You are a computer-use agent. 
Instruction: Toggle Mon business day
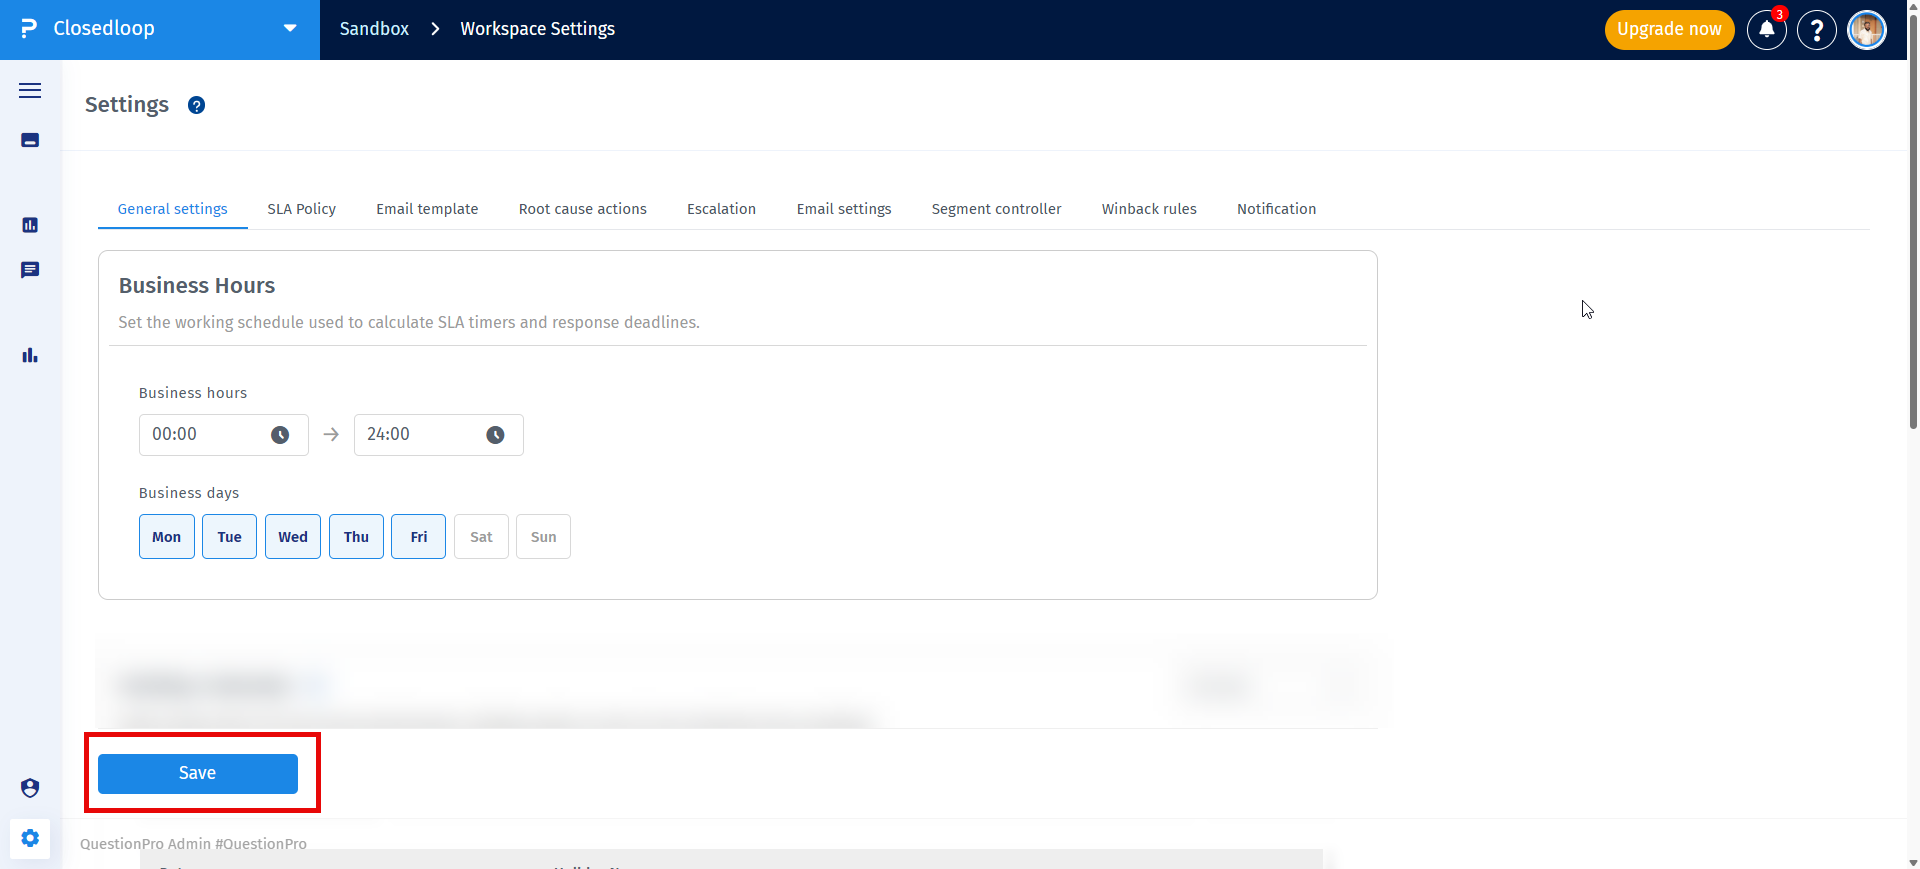click(167, 537)
